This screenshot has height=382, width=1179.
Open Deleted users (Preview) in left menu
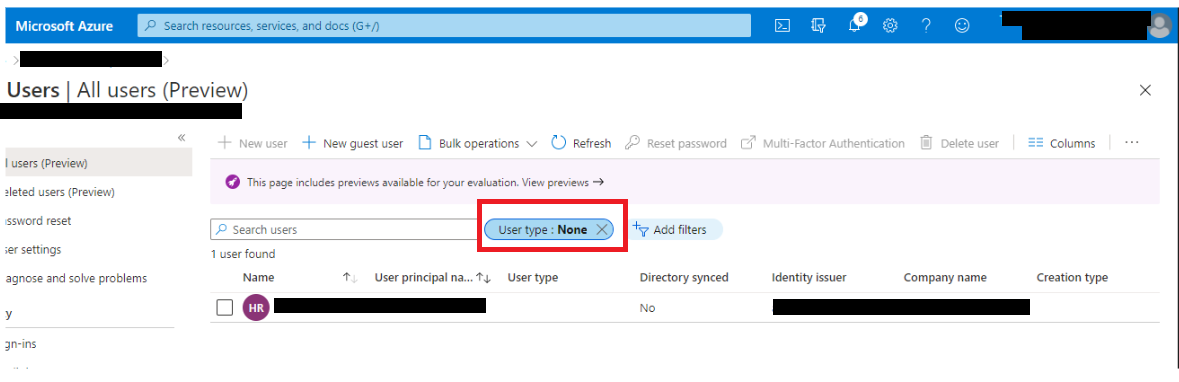59,192
